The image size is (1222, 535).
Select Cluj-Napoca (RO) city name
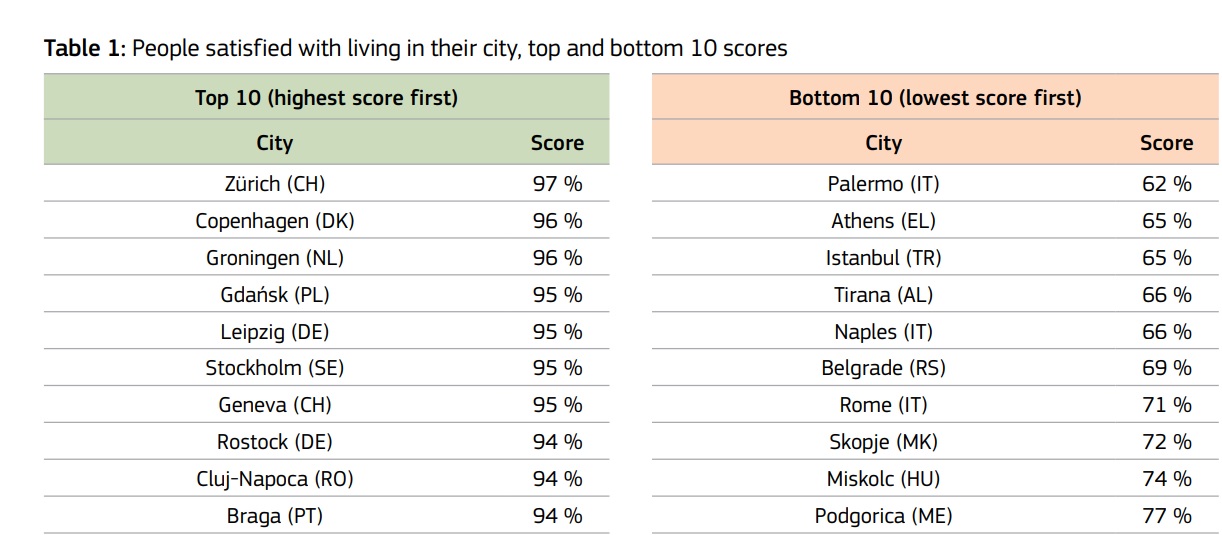[x=275, y=478]
